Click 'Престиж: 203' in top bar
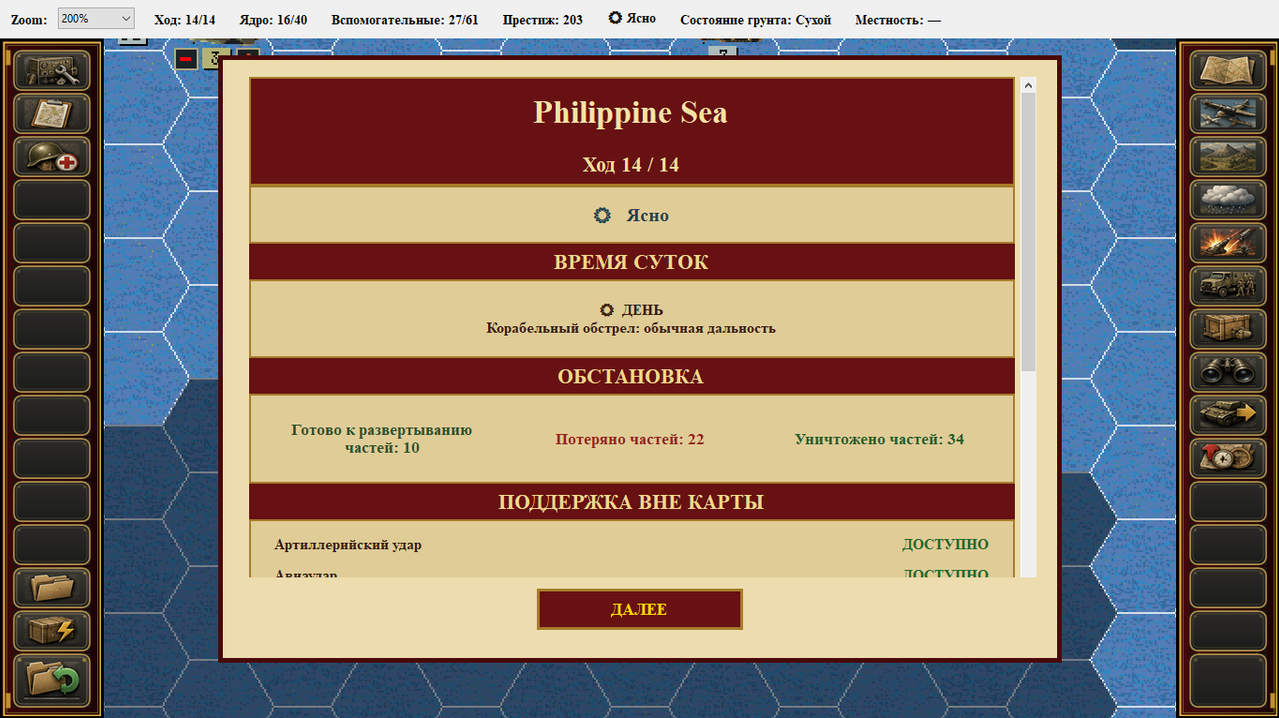The image size is (1279, 718). (x=542, y=20)
